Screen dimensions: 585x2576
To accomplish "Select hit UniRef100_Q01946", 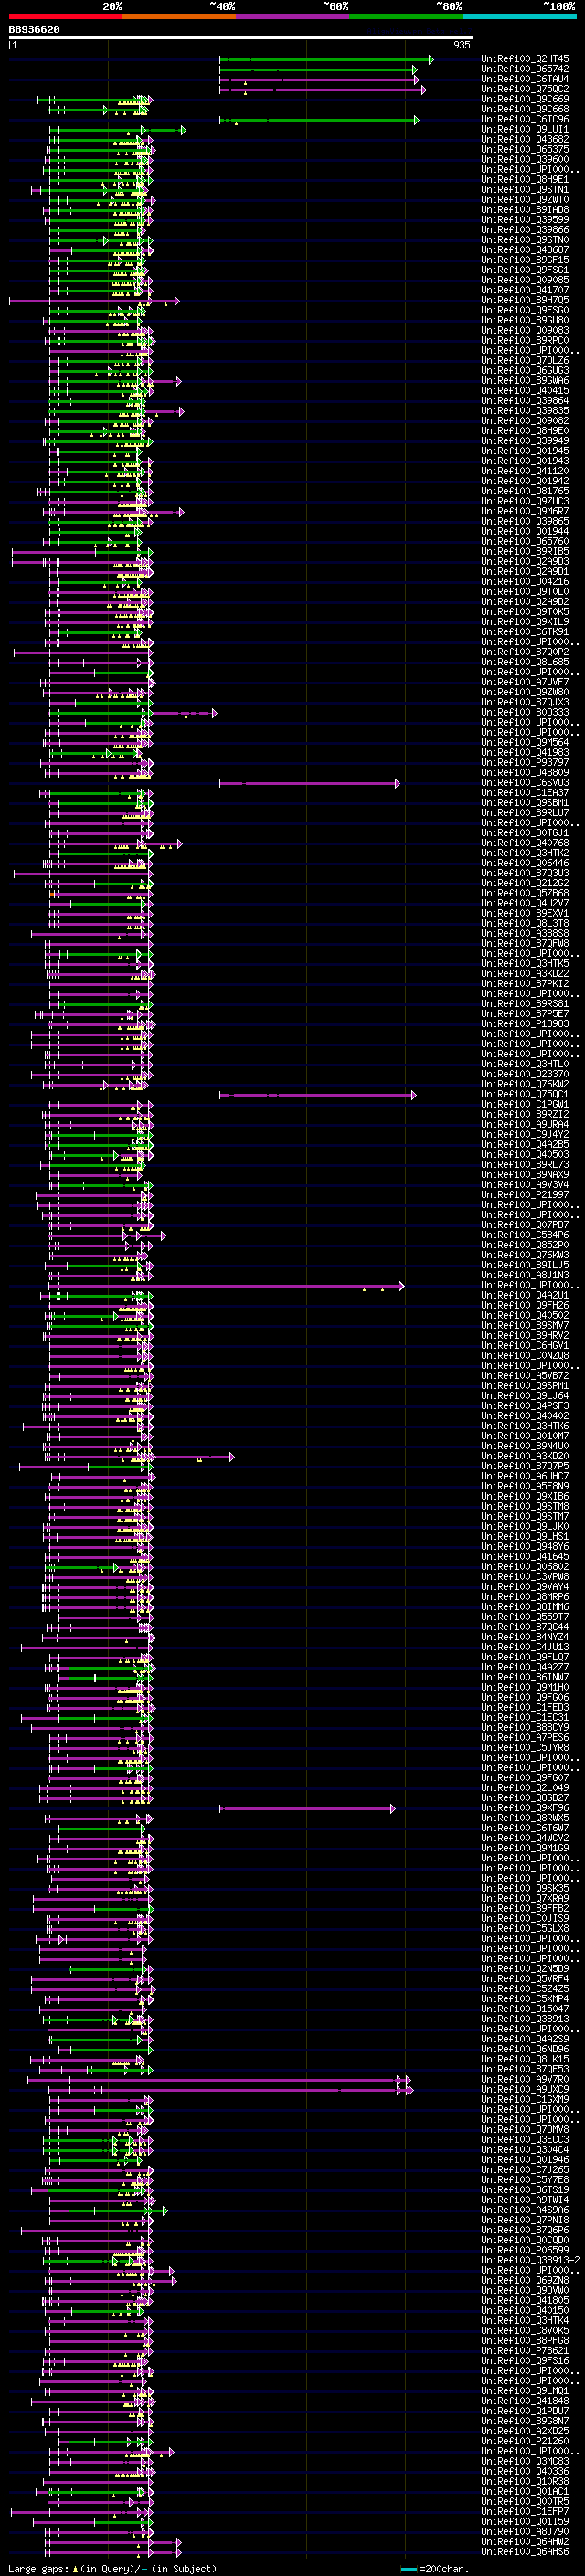I will click(525, 2159).
